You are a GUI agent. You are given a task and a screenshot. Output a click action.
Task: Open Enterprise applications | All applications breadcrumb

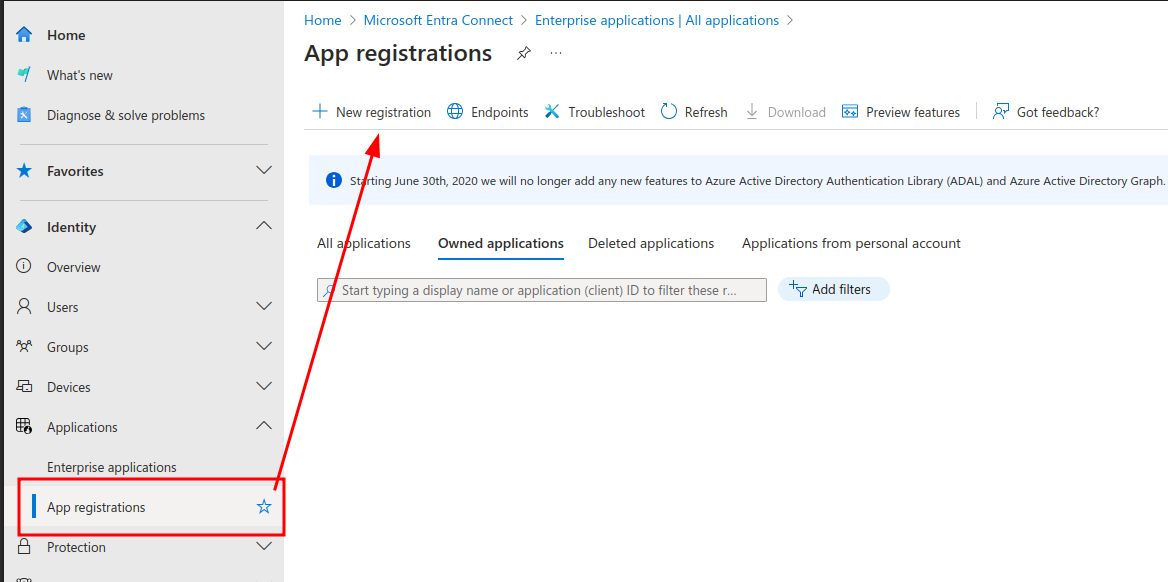pos(657,20)
